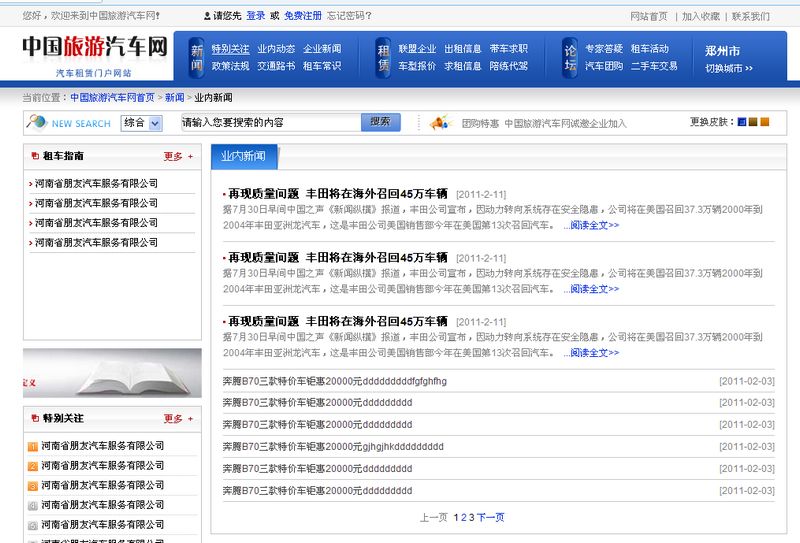Click the 新闻 section badge in navigation
Image resolution: width=800 pixels, height=543 pixels.
tap(197, 58)
